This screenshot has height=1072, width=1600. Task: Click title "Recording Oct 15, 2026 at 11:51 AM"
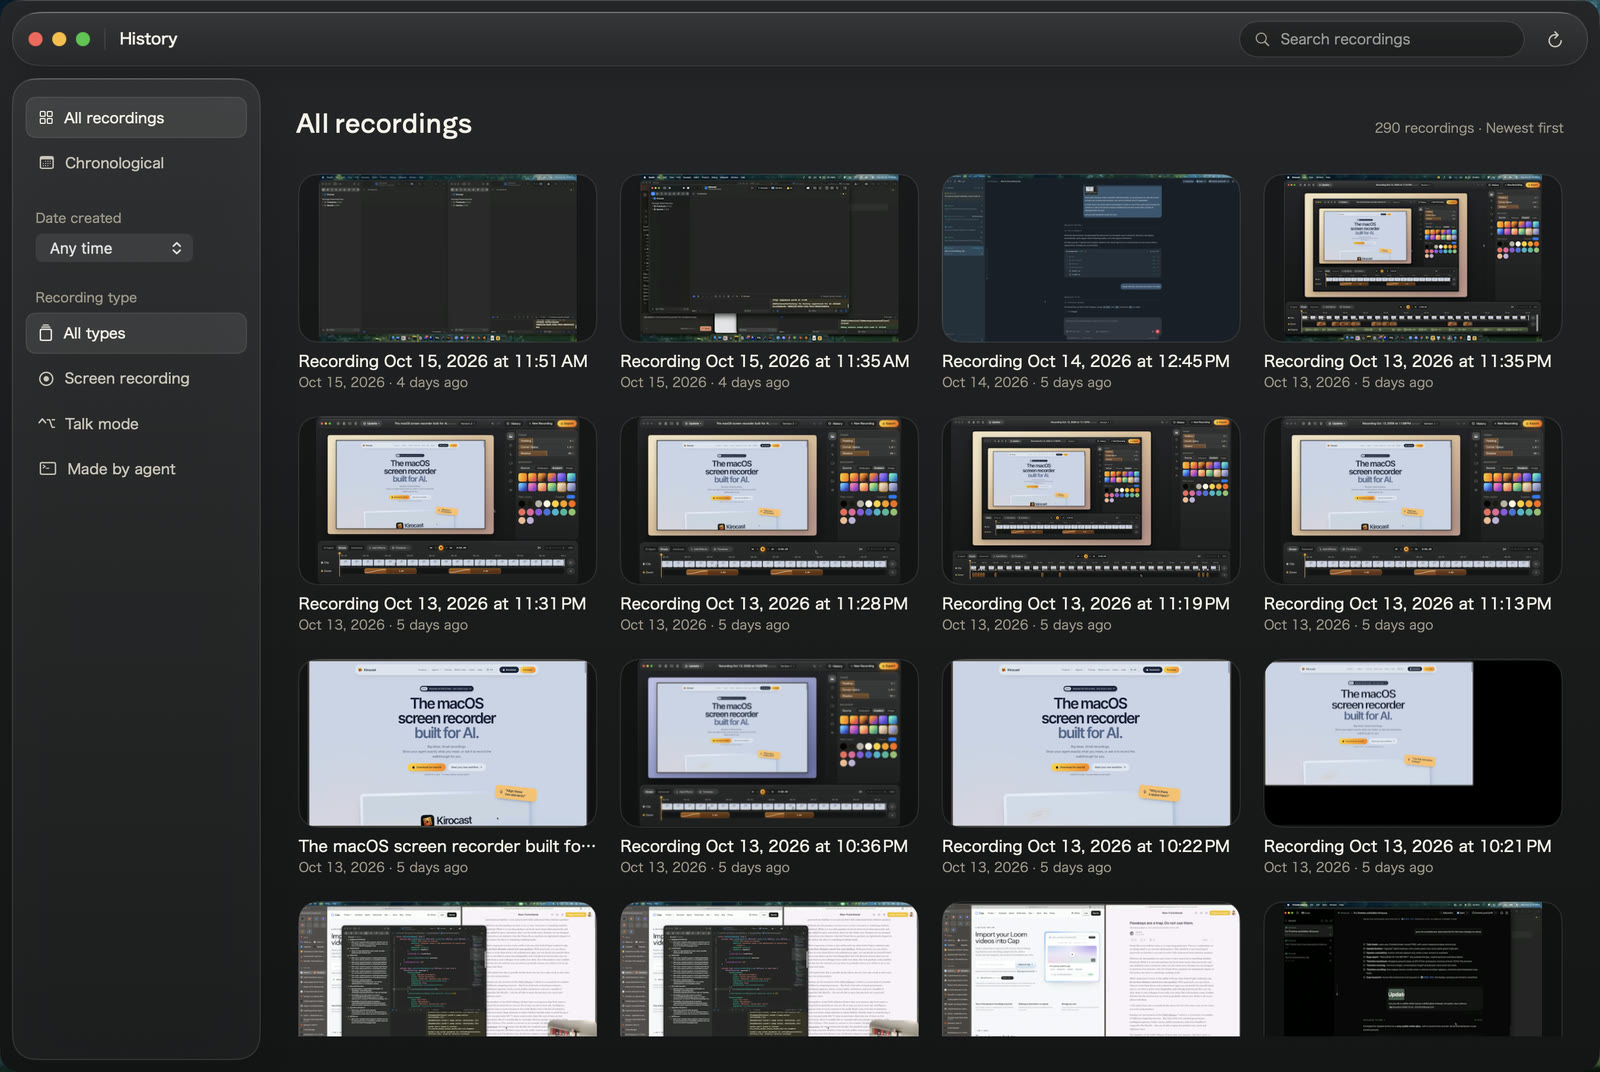pos(443,361)
